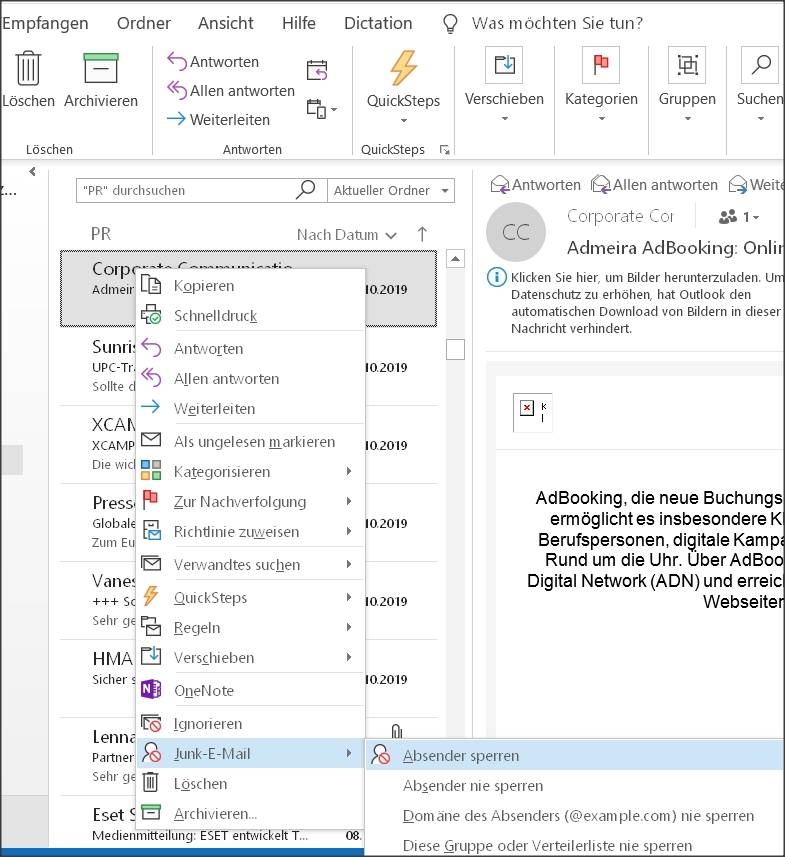This screenshot has width=785, height=857.
Task: Open the Kategorien flag dropdown
Action: (601, 85)
